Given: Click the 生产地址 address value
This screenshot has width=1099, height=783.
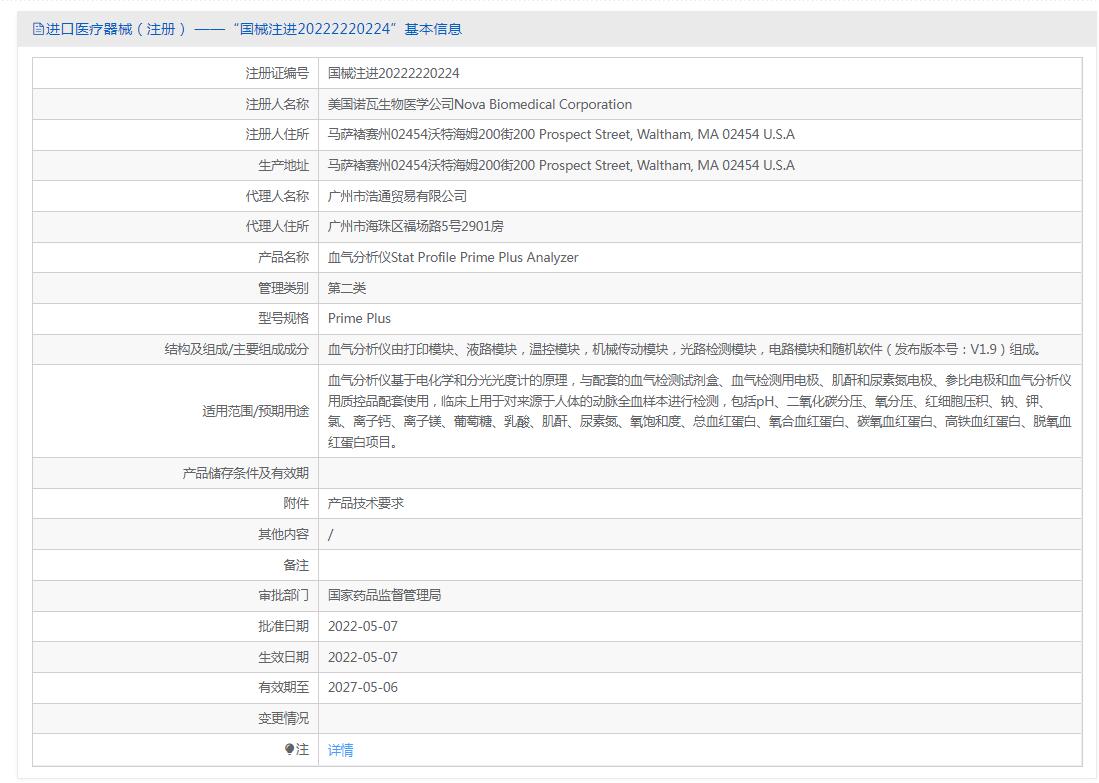Looking at the screenshot, I should [x=561, y=166].
